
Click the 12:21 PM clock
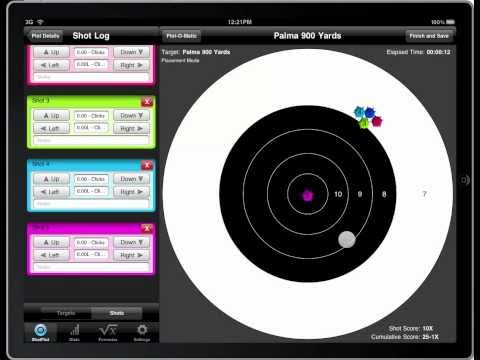(240, 22)
